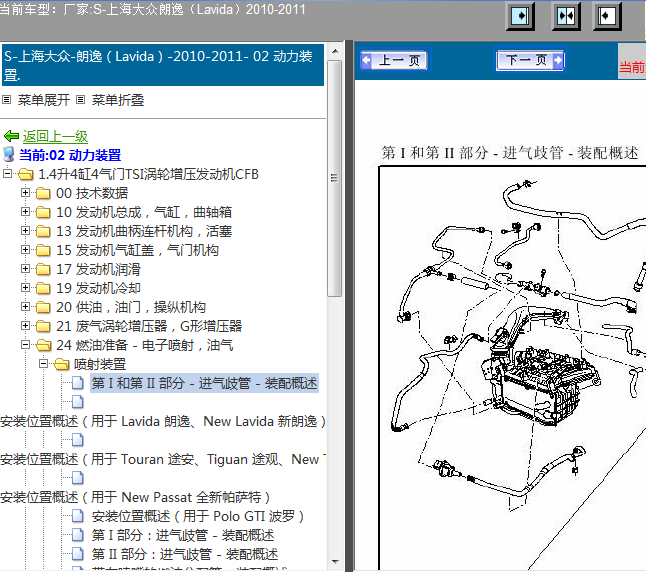Image resolution: width=646 pixels, height=572 pixels.
Task: Click folder icon of 17 发动机润滑
Action: coord(43,269)
